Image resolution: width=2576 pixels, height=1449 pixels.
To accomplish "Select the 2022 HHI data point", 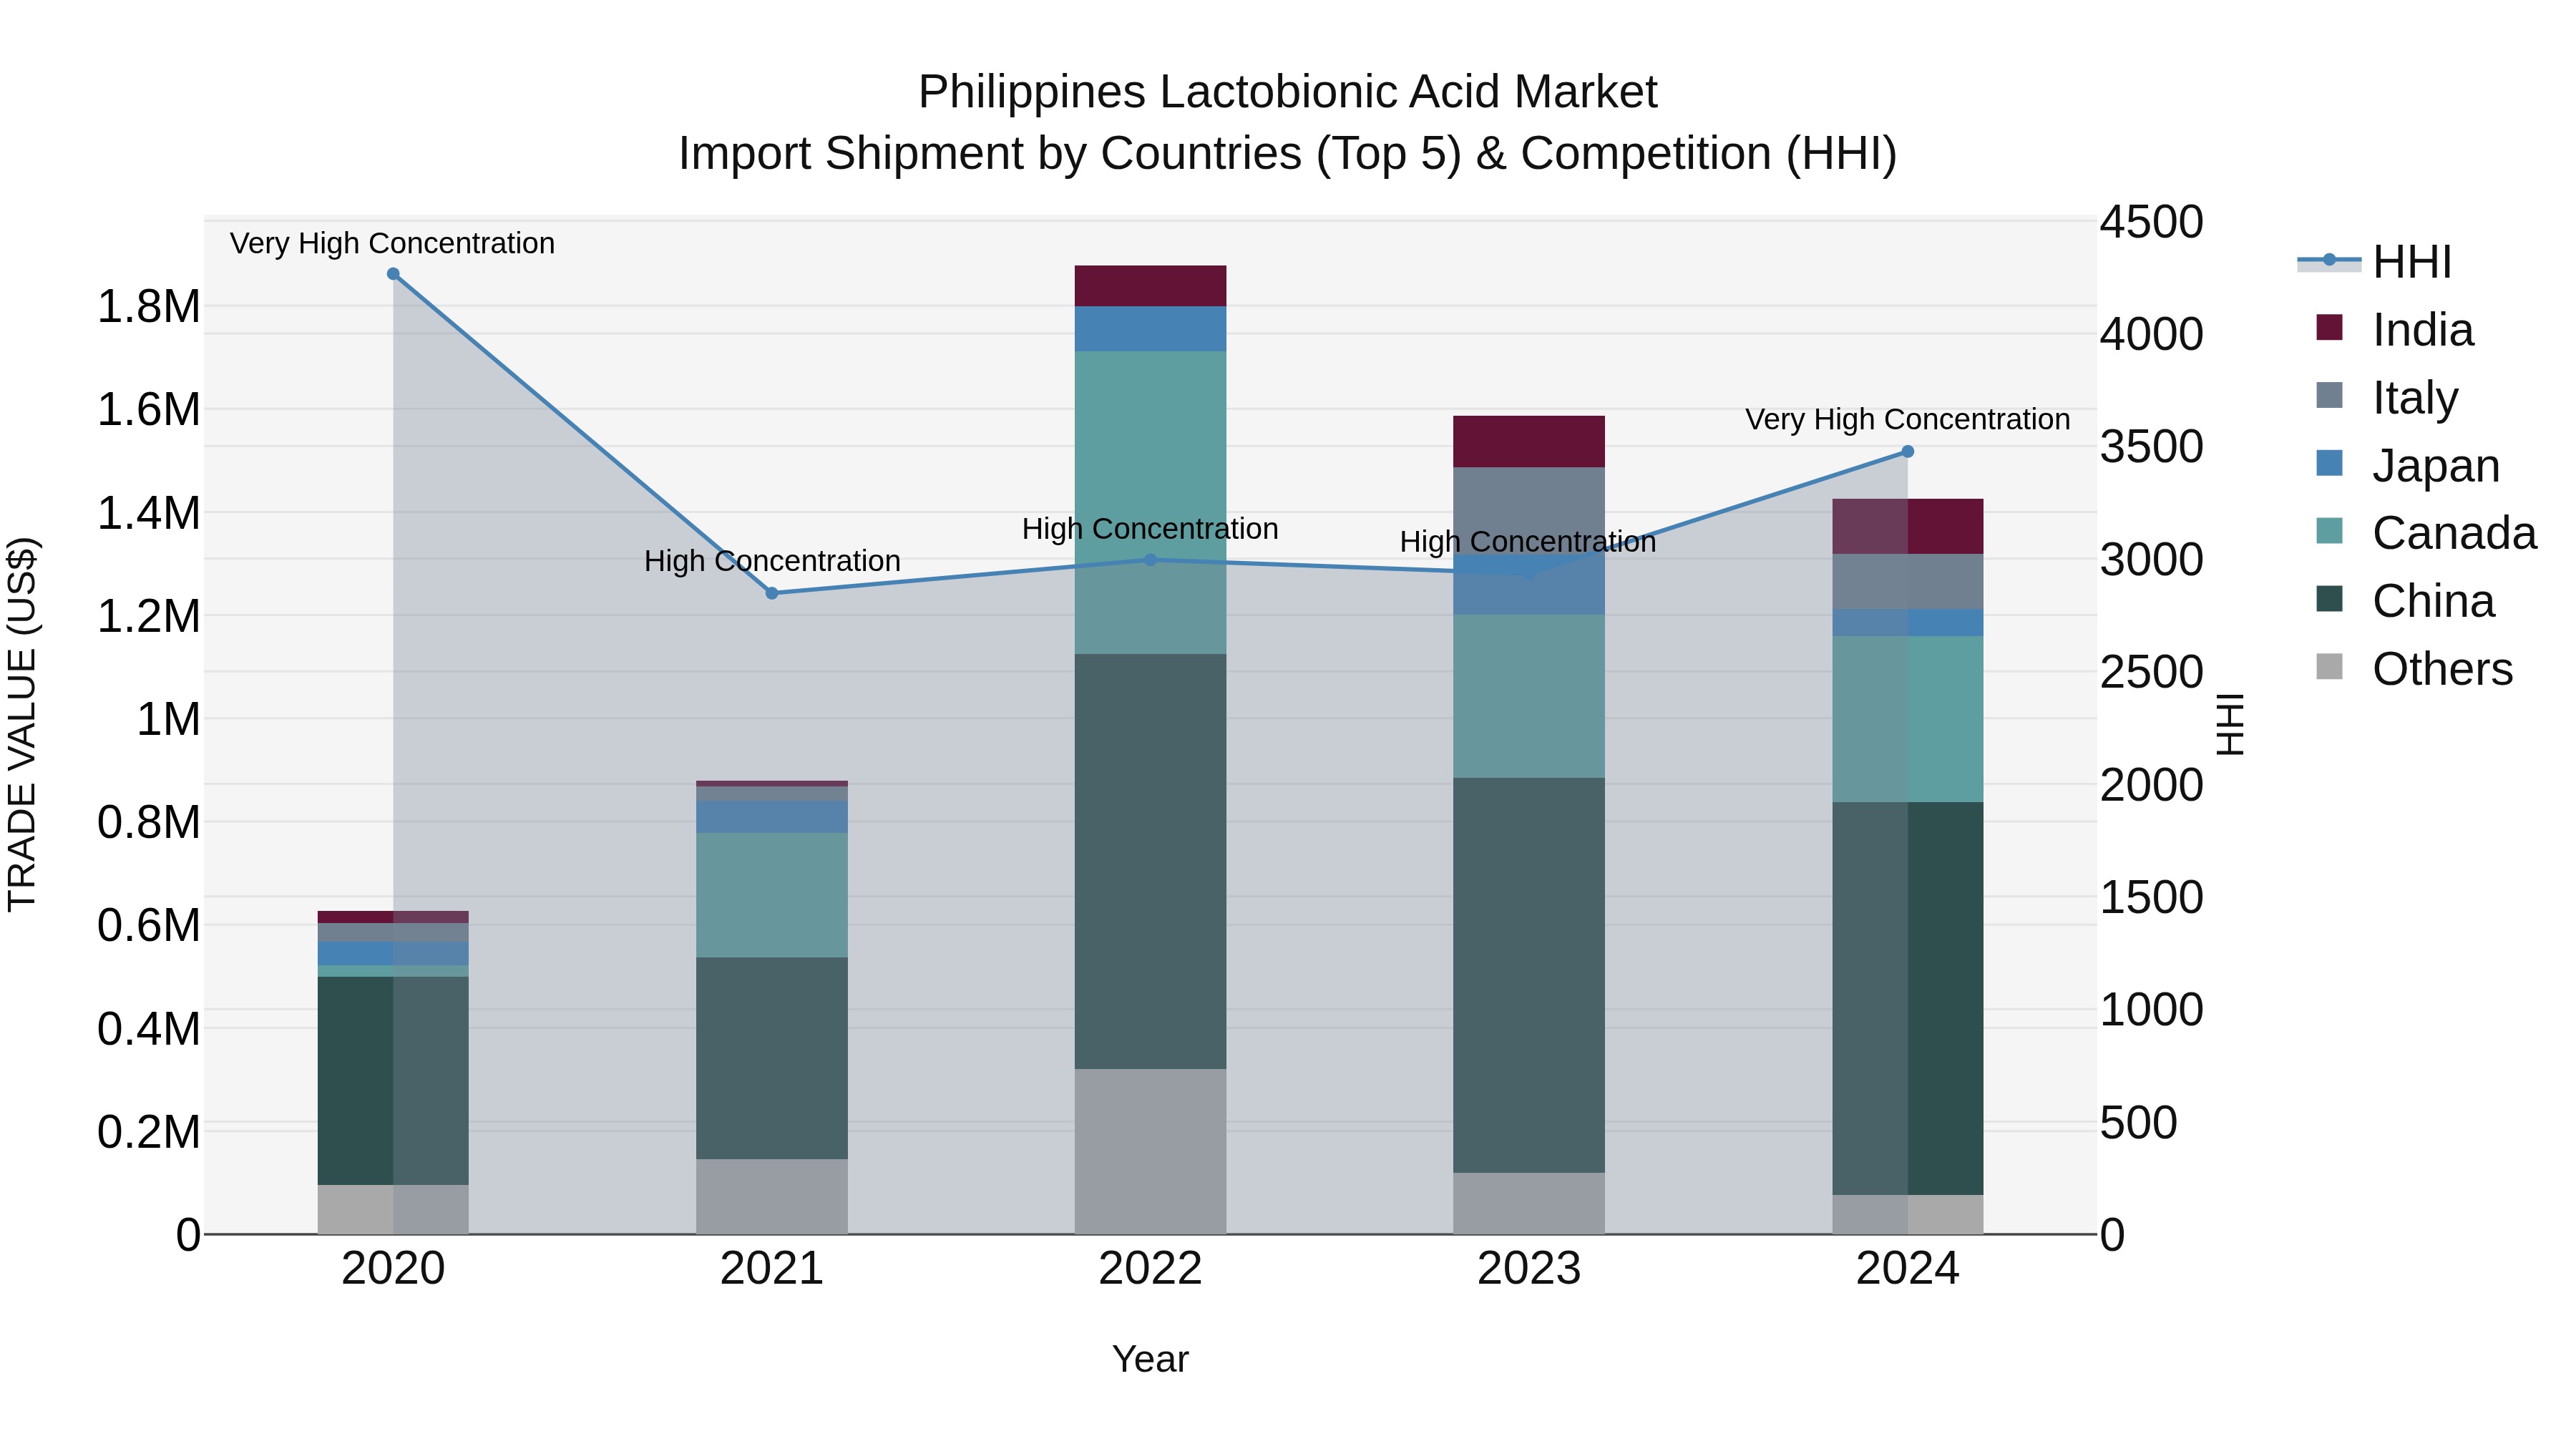I will coord(1150,560).
